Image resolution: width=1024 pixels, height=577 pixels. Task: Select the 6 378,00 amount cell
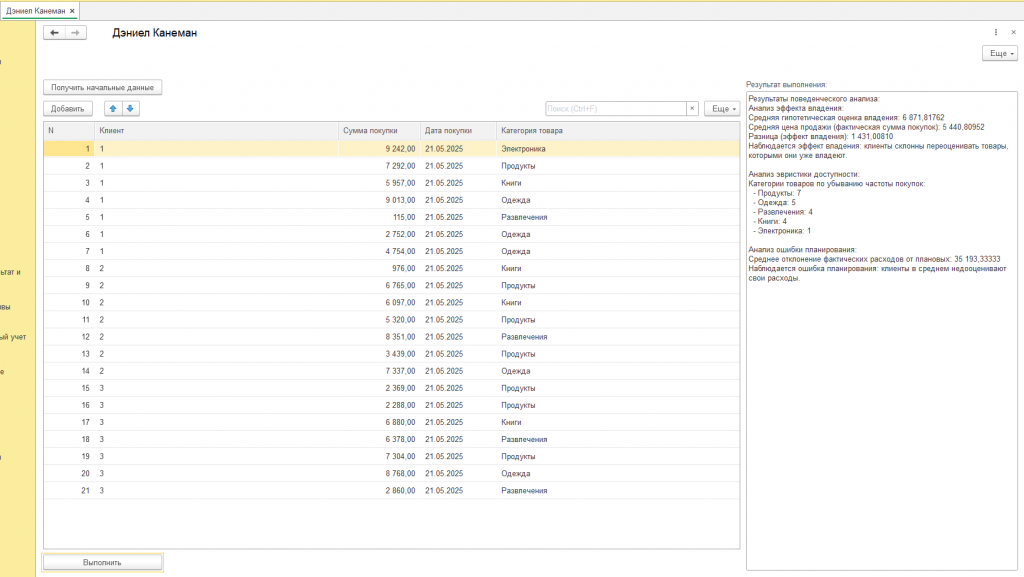[379, 439]
